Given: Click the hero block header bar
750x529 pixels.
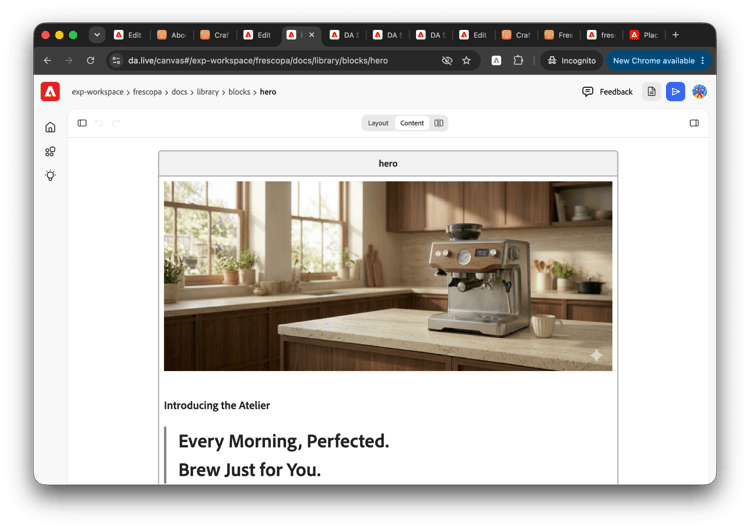Looking at the screenshot, I should [x=388, y=164].
